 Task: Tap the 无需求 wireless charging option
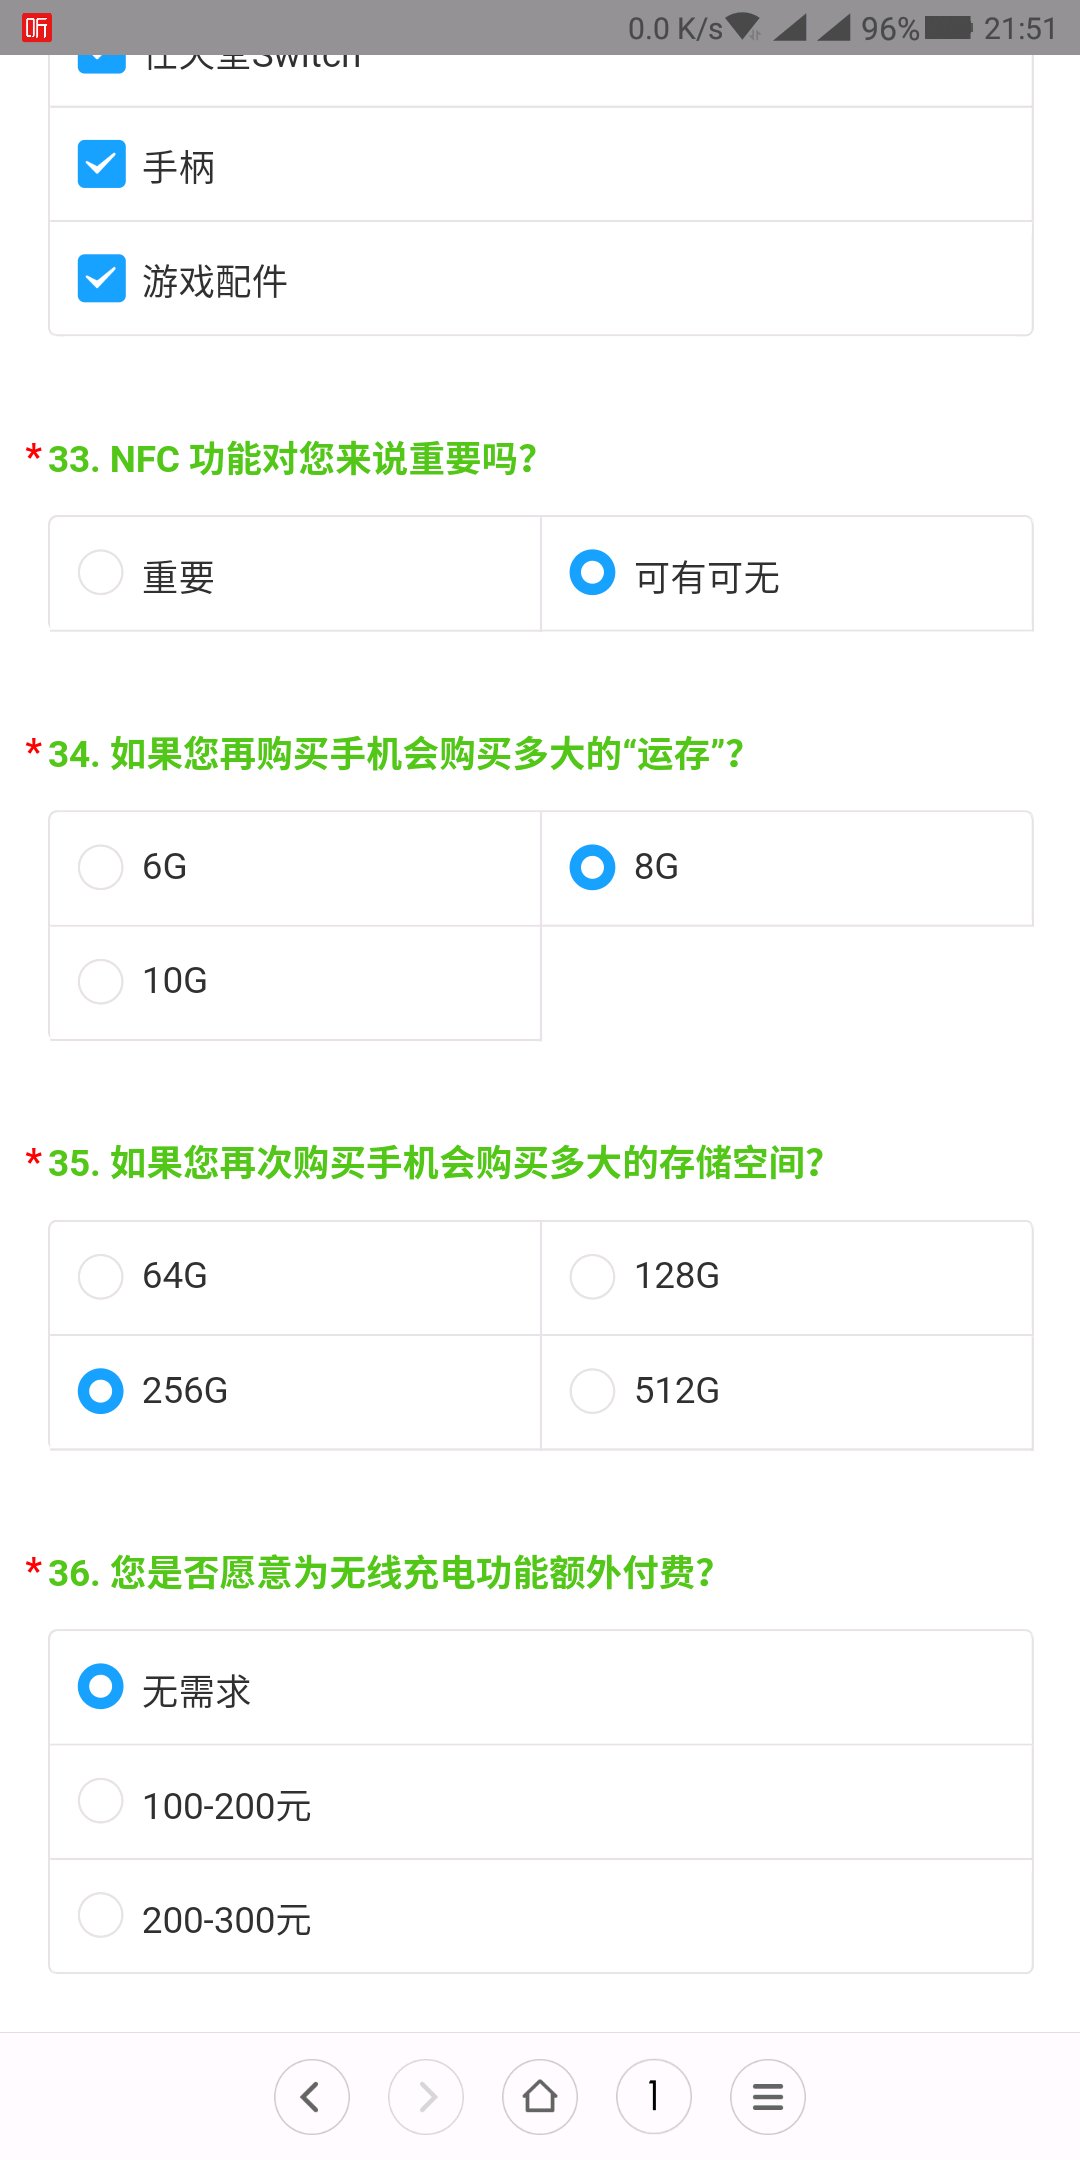tap(101, 1687)
